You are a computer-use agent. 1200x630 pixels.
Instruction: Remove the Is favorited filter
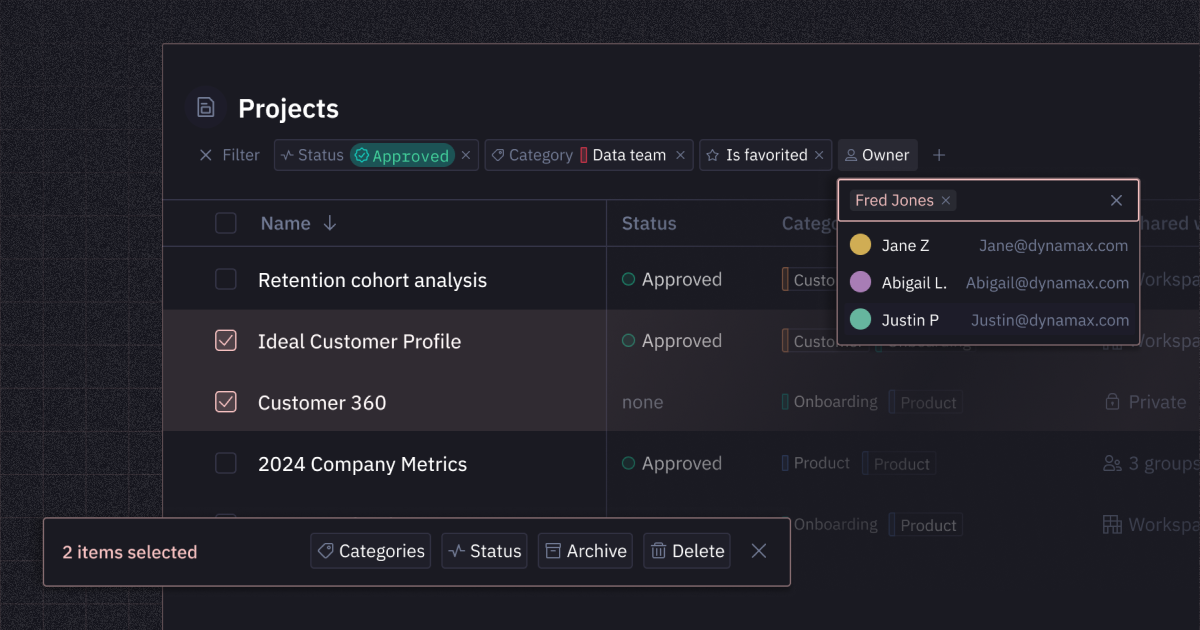click(819, 155)
